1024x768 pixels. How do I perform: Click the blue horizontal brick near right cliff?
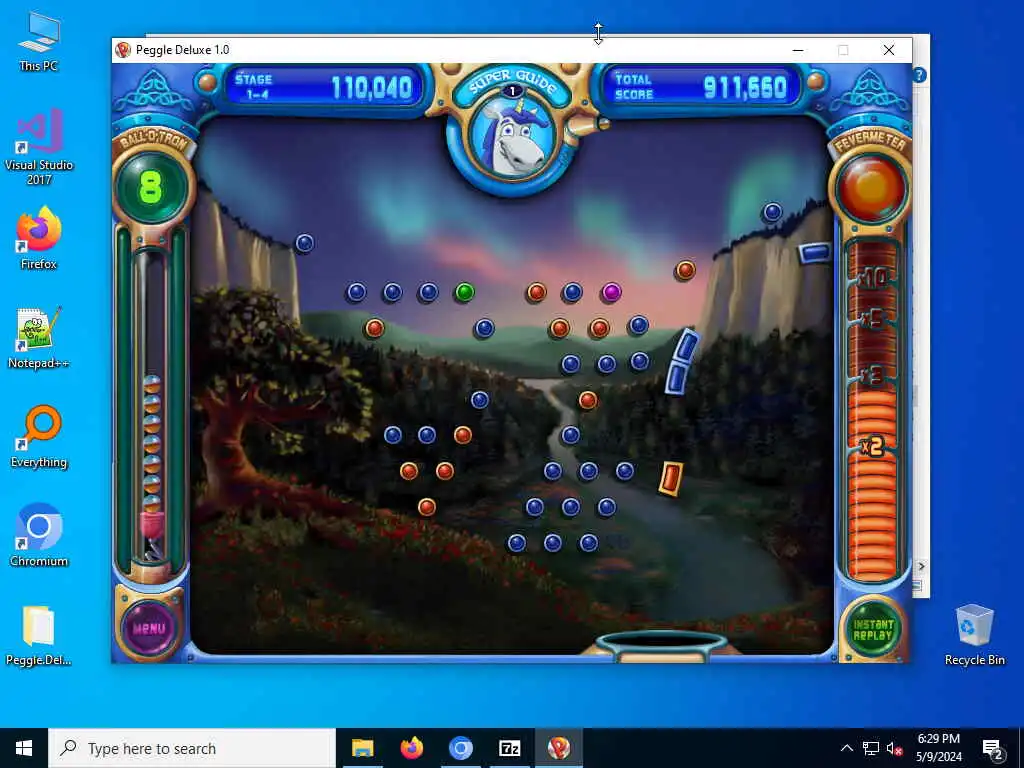tap(814, 253)
